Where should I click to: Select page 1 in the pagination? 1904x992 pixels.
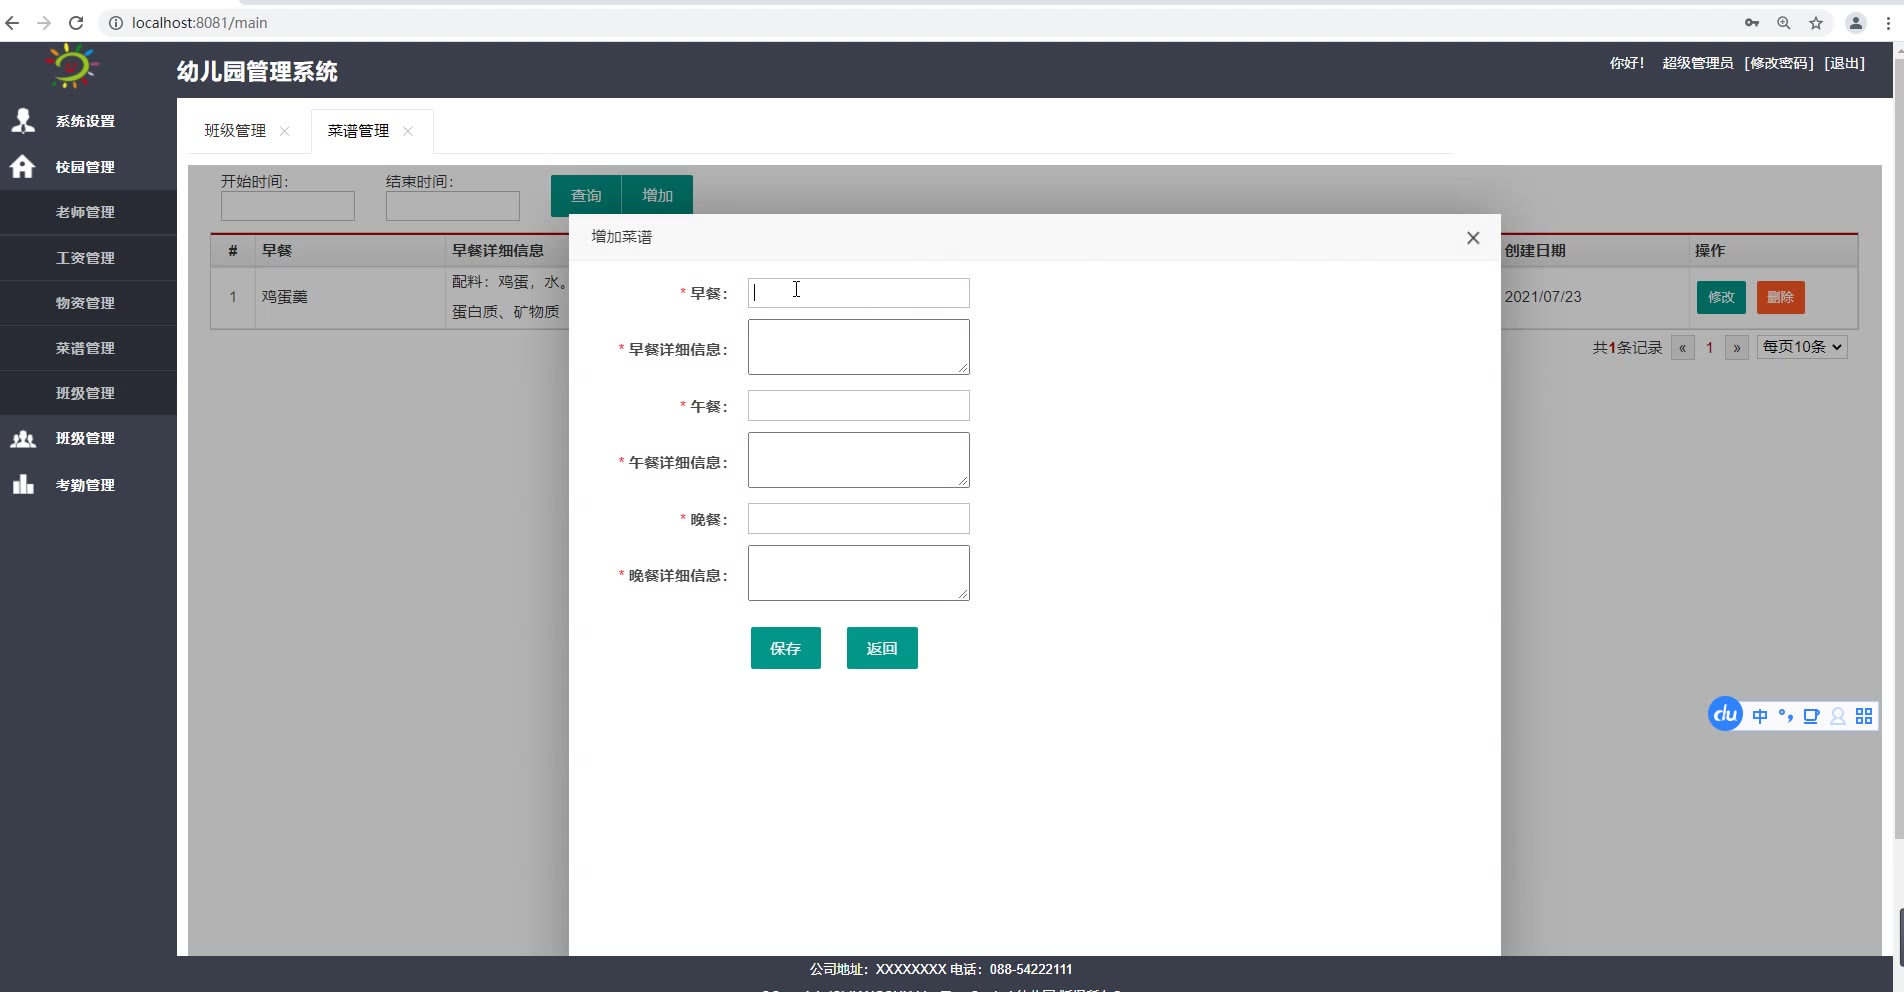click(1710, 348)
